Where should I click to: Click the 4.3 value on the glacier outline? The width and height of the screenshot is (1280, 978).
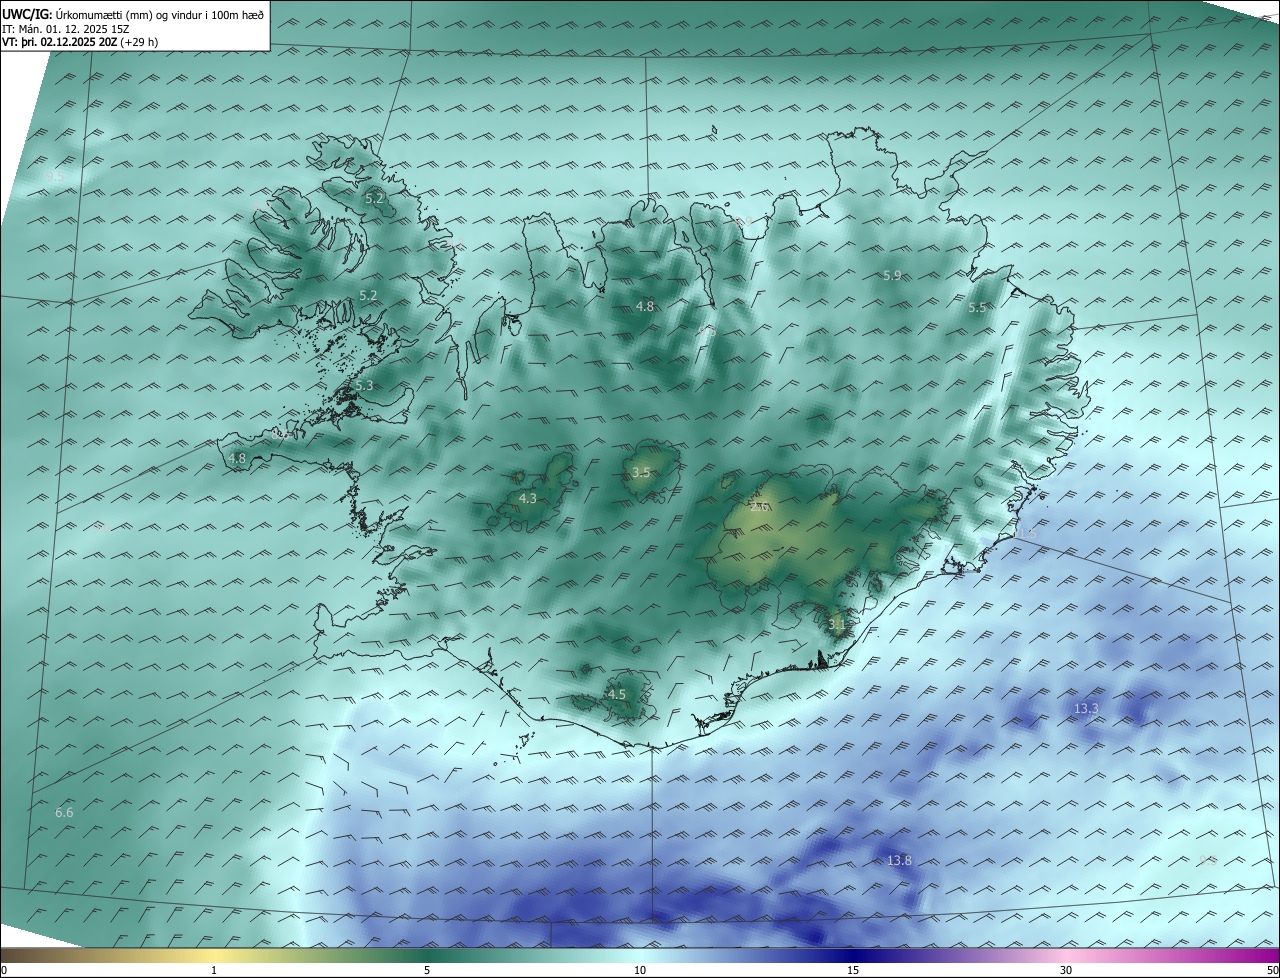pyautogui.click(x=528, y=498)
